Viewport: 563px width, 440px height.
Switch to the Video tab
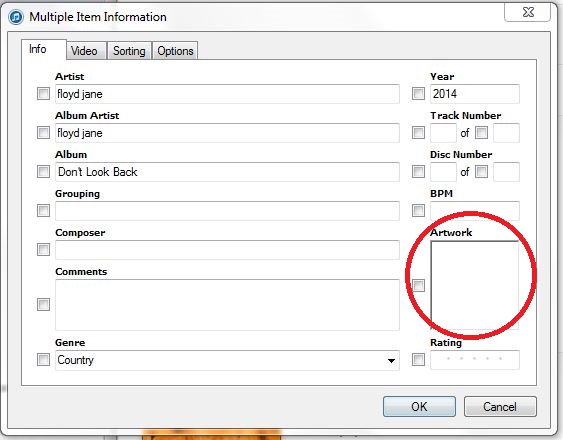click(84, 51)
